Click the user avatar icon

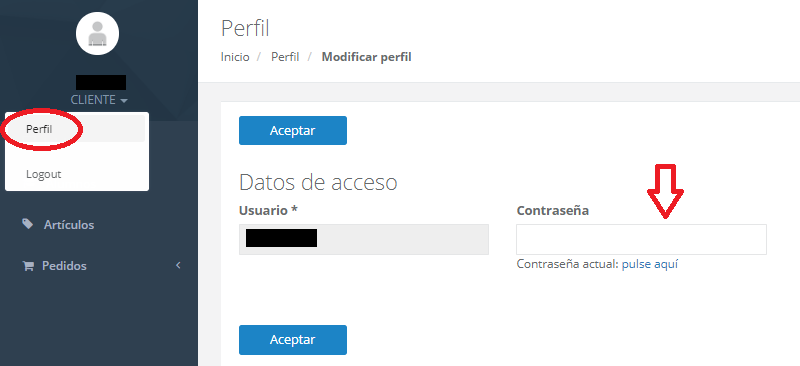click(x=97, y=34)
